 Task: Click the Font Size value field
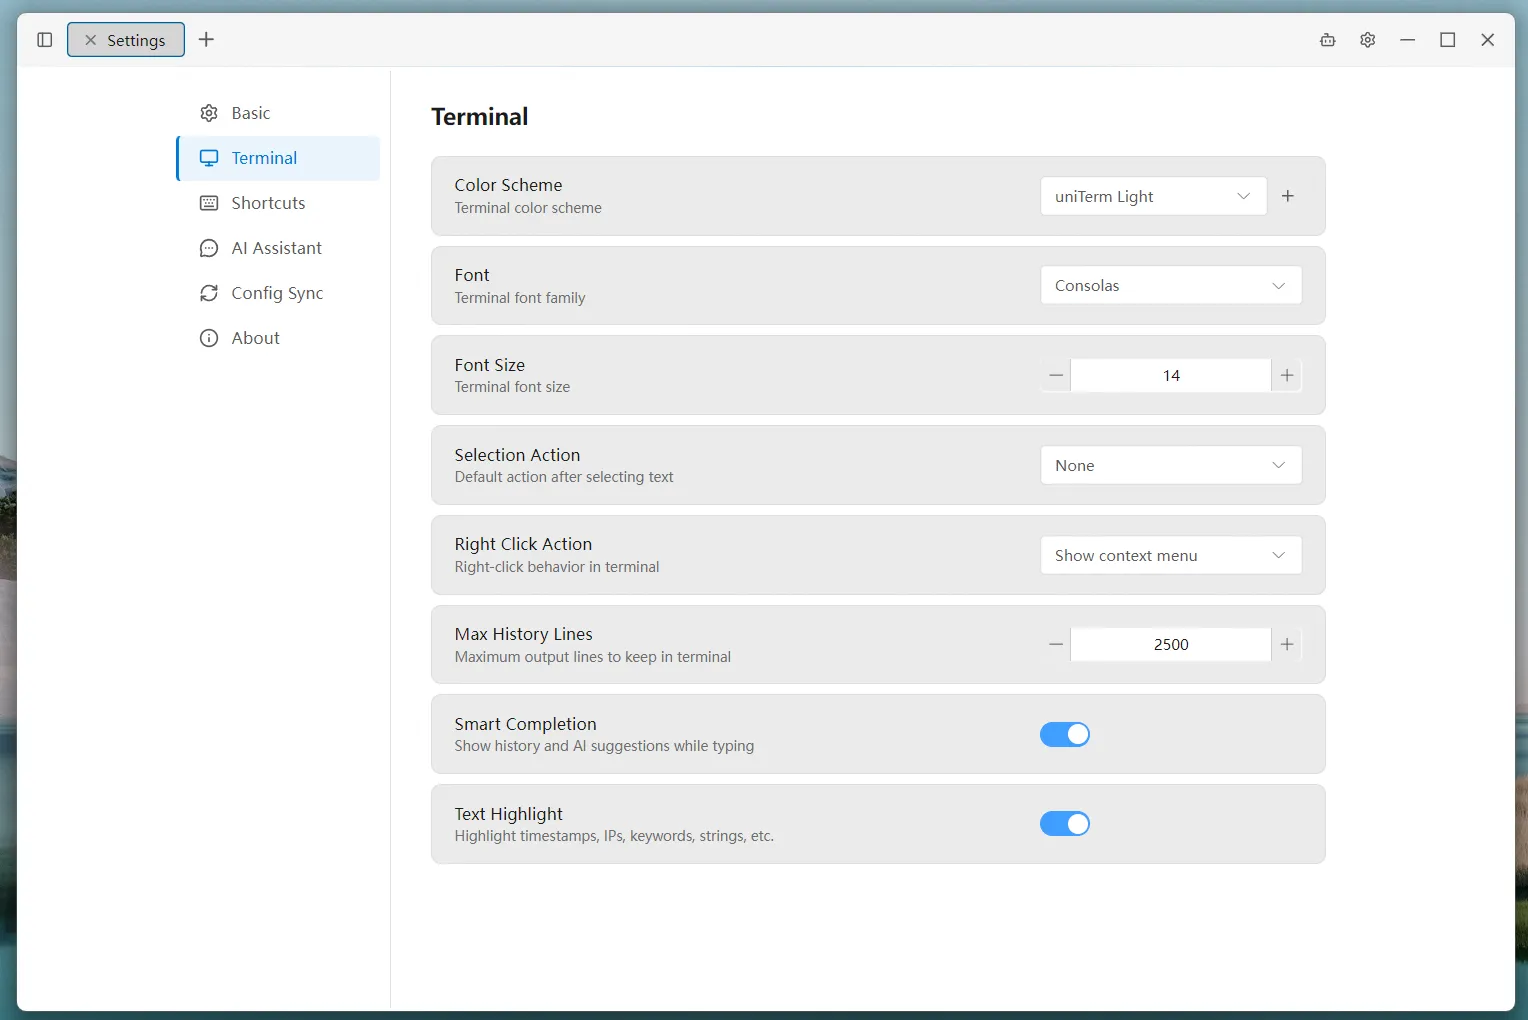[x=1171, y=375]
